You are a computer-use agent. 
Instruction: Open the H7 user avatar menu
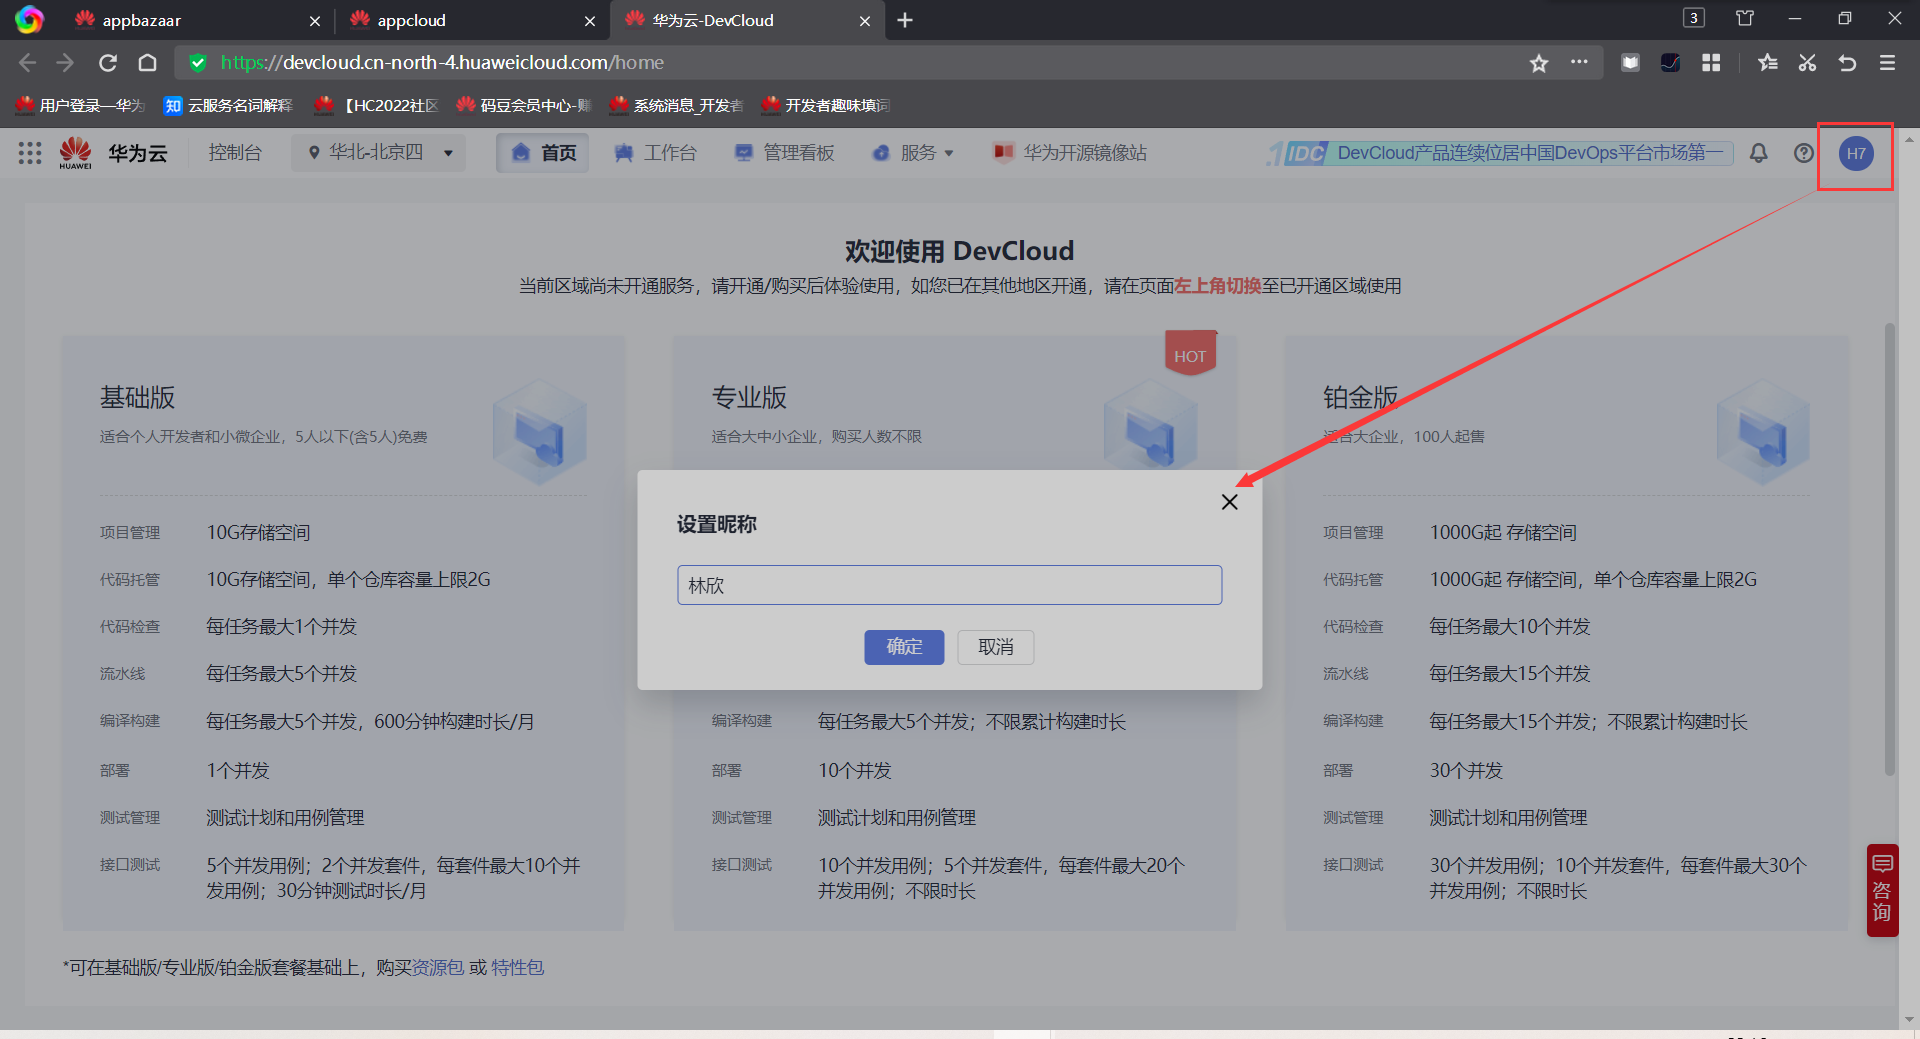(x=1856, y=153)
